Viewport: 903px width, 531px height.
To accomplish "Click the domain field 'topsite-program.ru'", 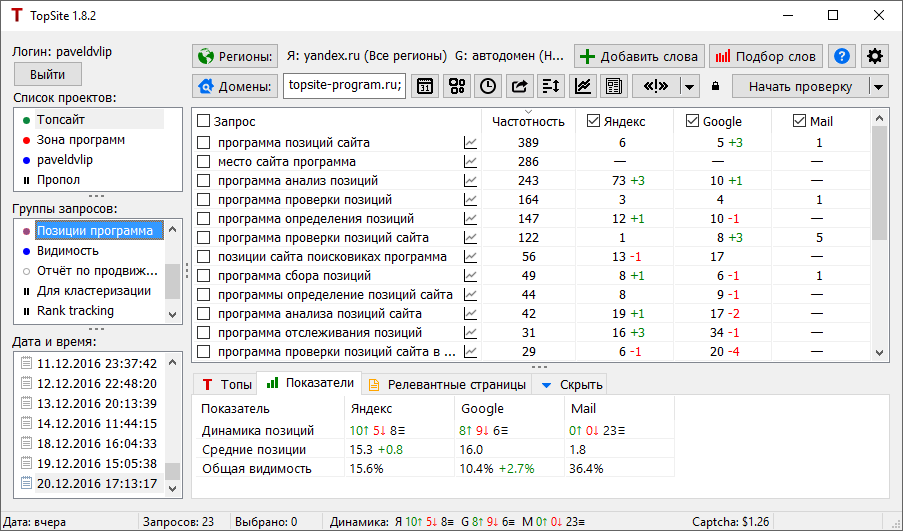I will tap(344, 86).
